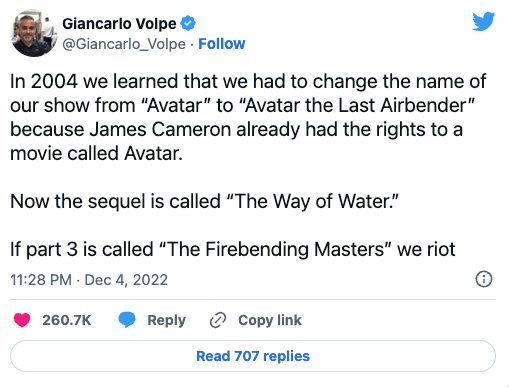Click the tweet paragraph mentioning James Cameron
Viewport: 509px width, 387px height.
pyautogui.click(x=248, y=117)
